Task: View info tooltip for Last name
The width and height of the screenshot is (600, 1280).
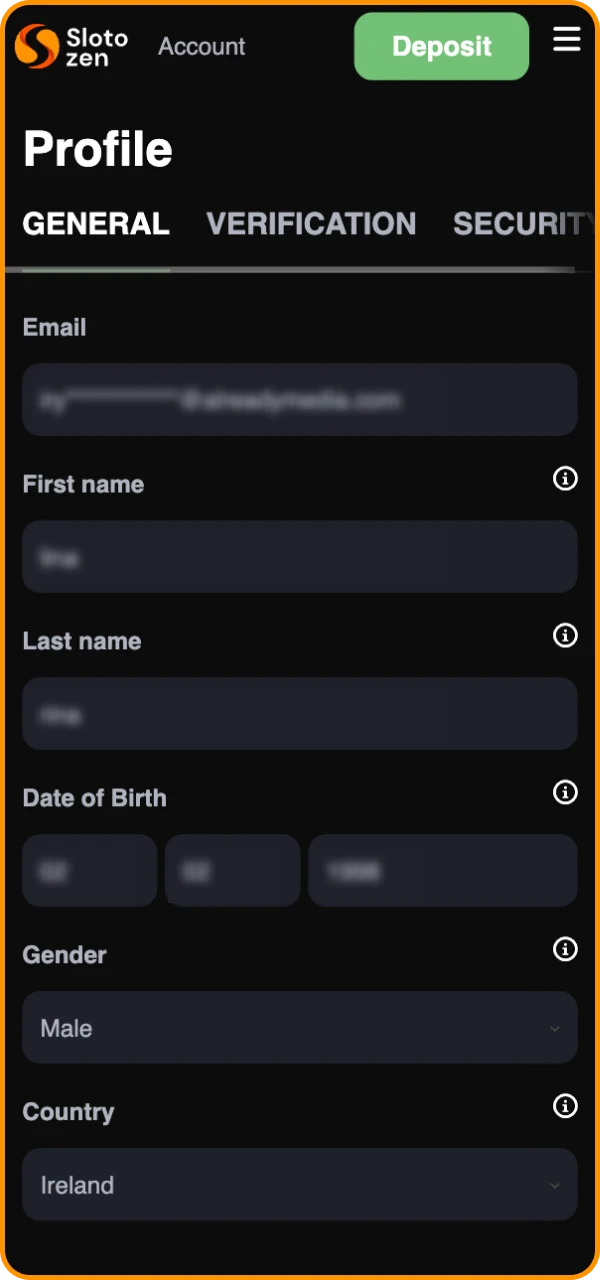Action: tap(565, 636)
